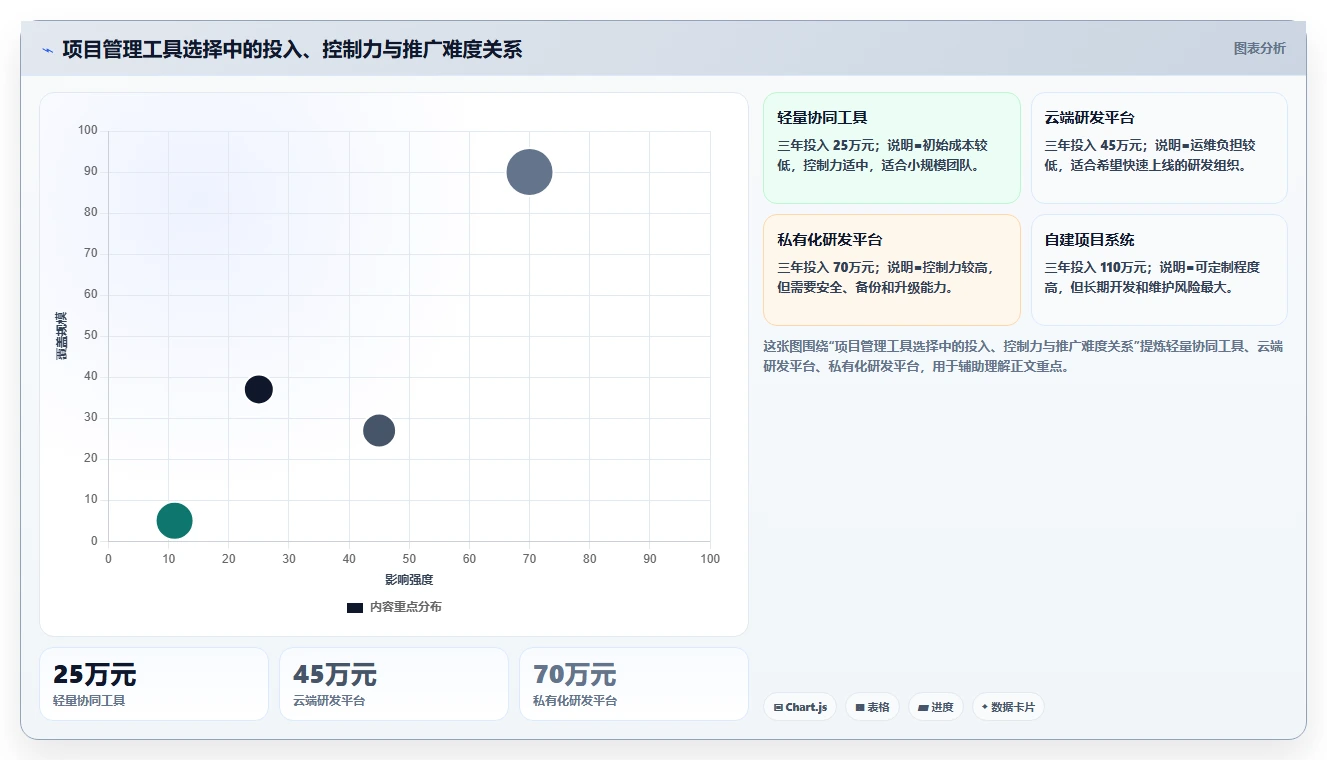Open the 云端研发平台 info card
Viewport: 1327px width, 760px height.
(1159, 148)
